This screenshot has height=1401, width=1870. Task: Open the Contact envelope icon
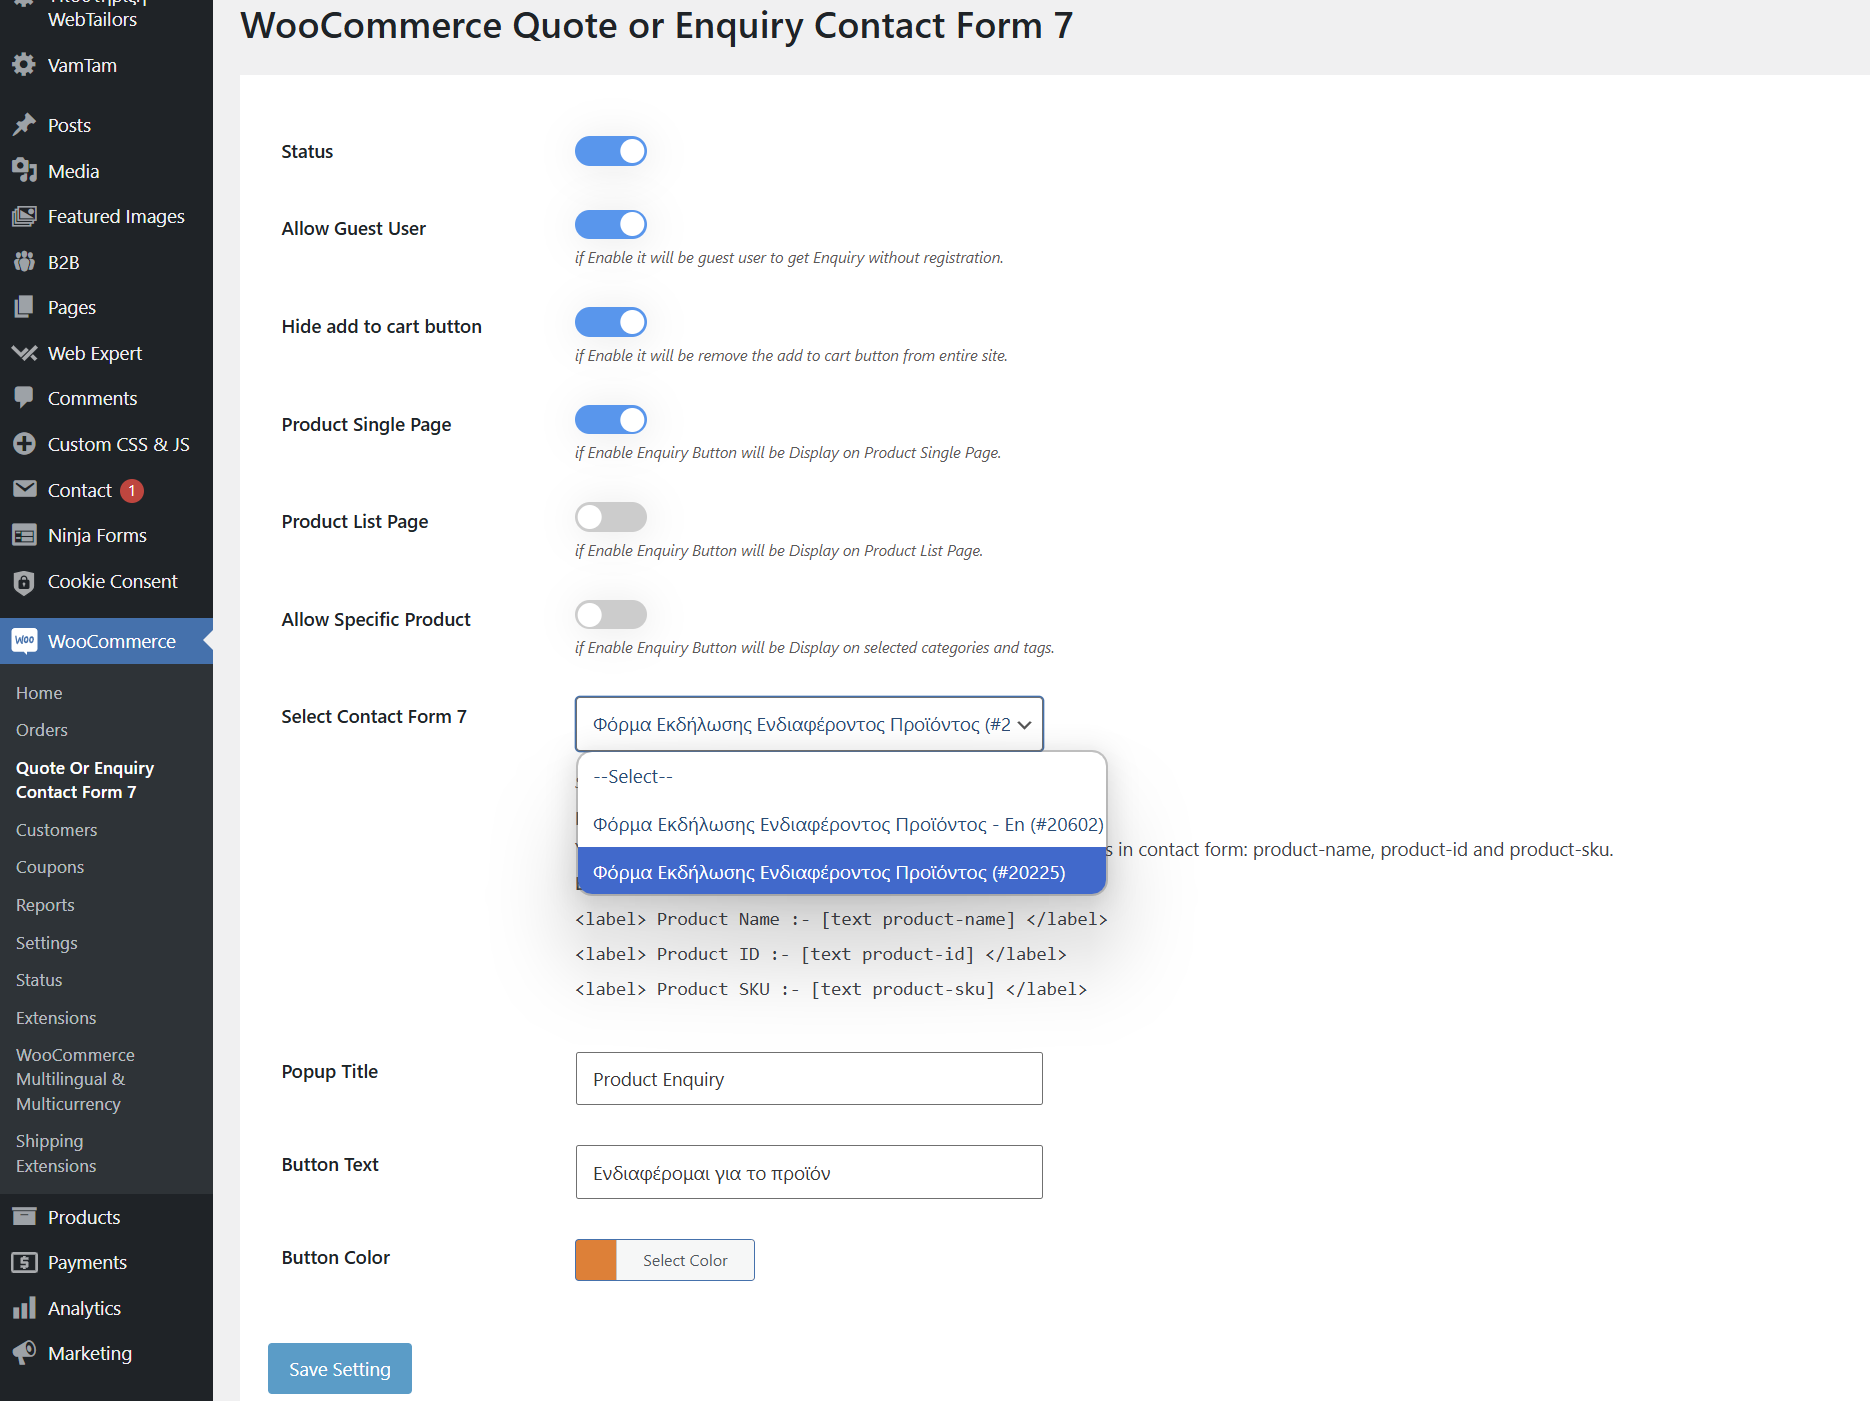coord(24,490)
